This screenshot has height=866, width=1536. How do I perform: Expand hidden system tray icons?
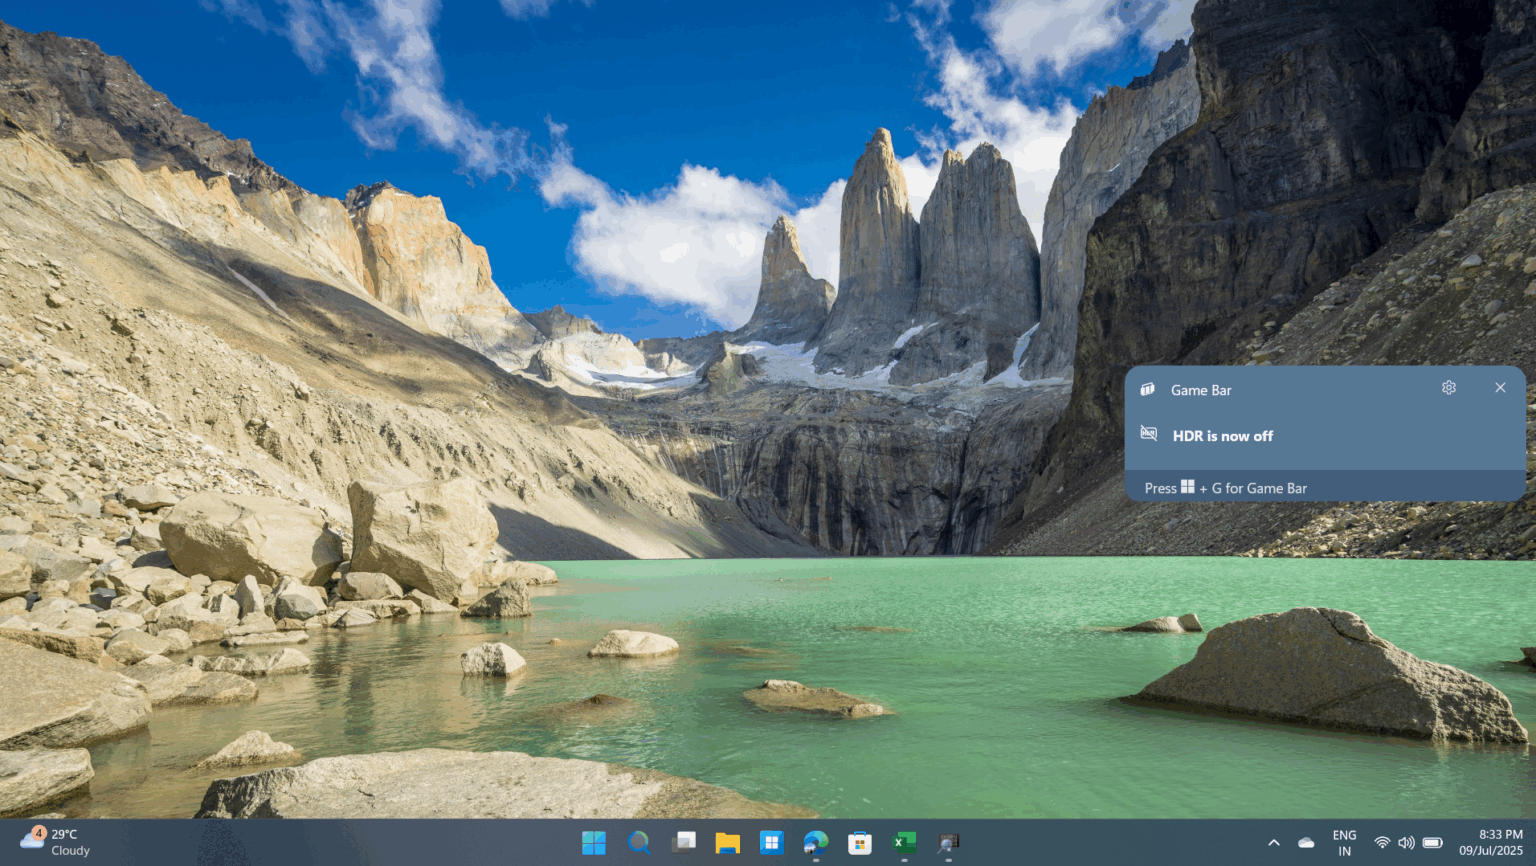tap(1274, 843)
